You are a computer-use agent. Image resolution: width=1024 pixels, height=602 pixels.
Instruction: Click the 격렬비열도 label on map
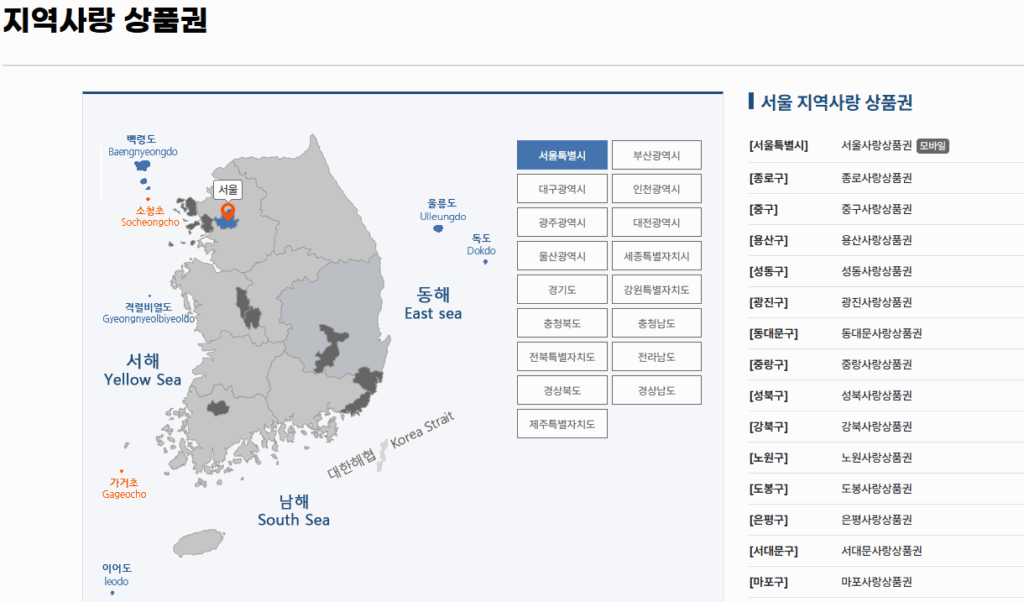(x=149, y=313)
